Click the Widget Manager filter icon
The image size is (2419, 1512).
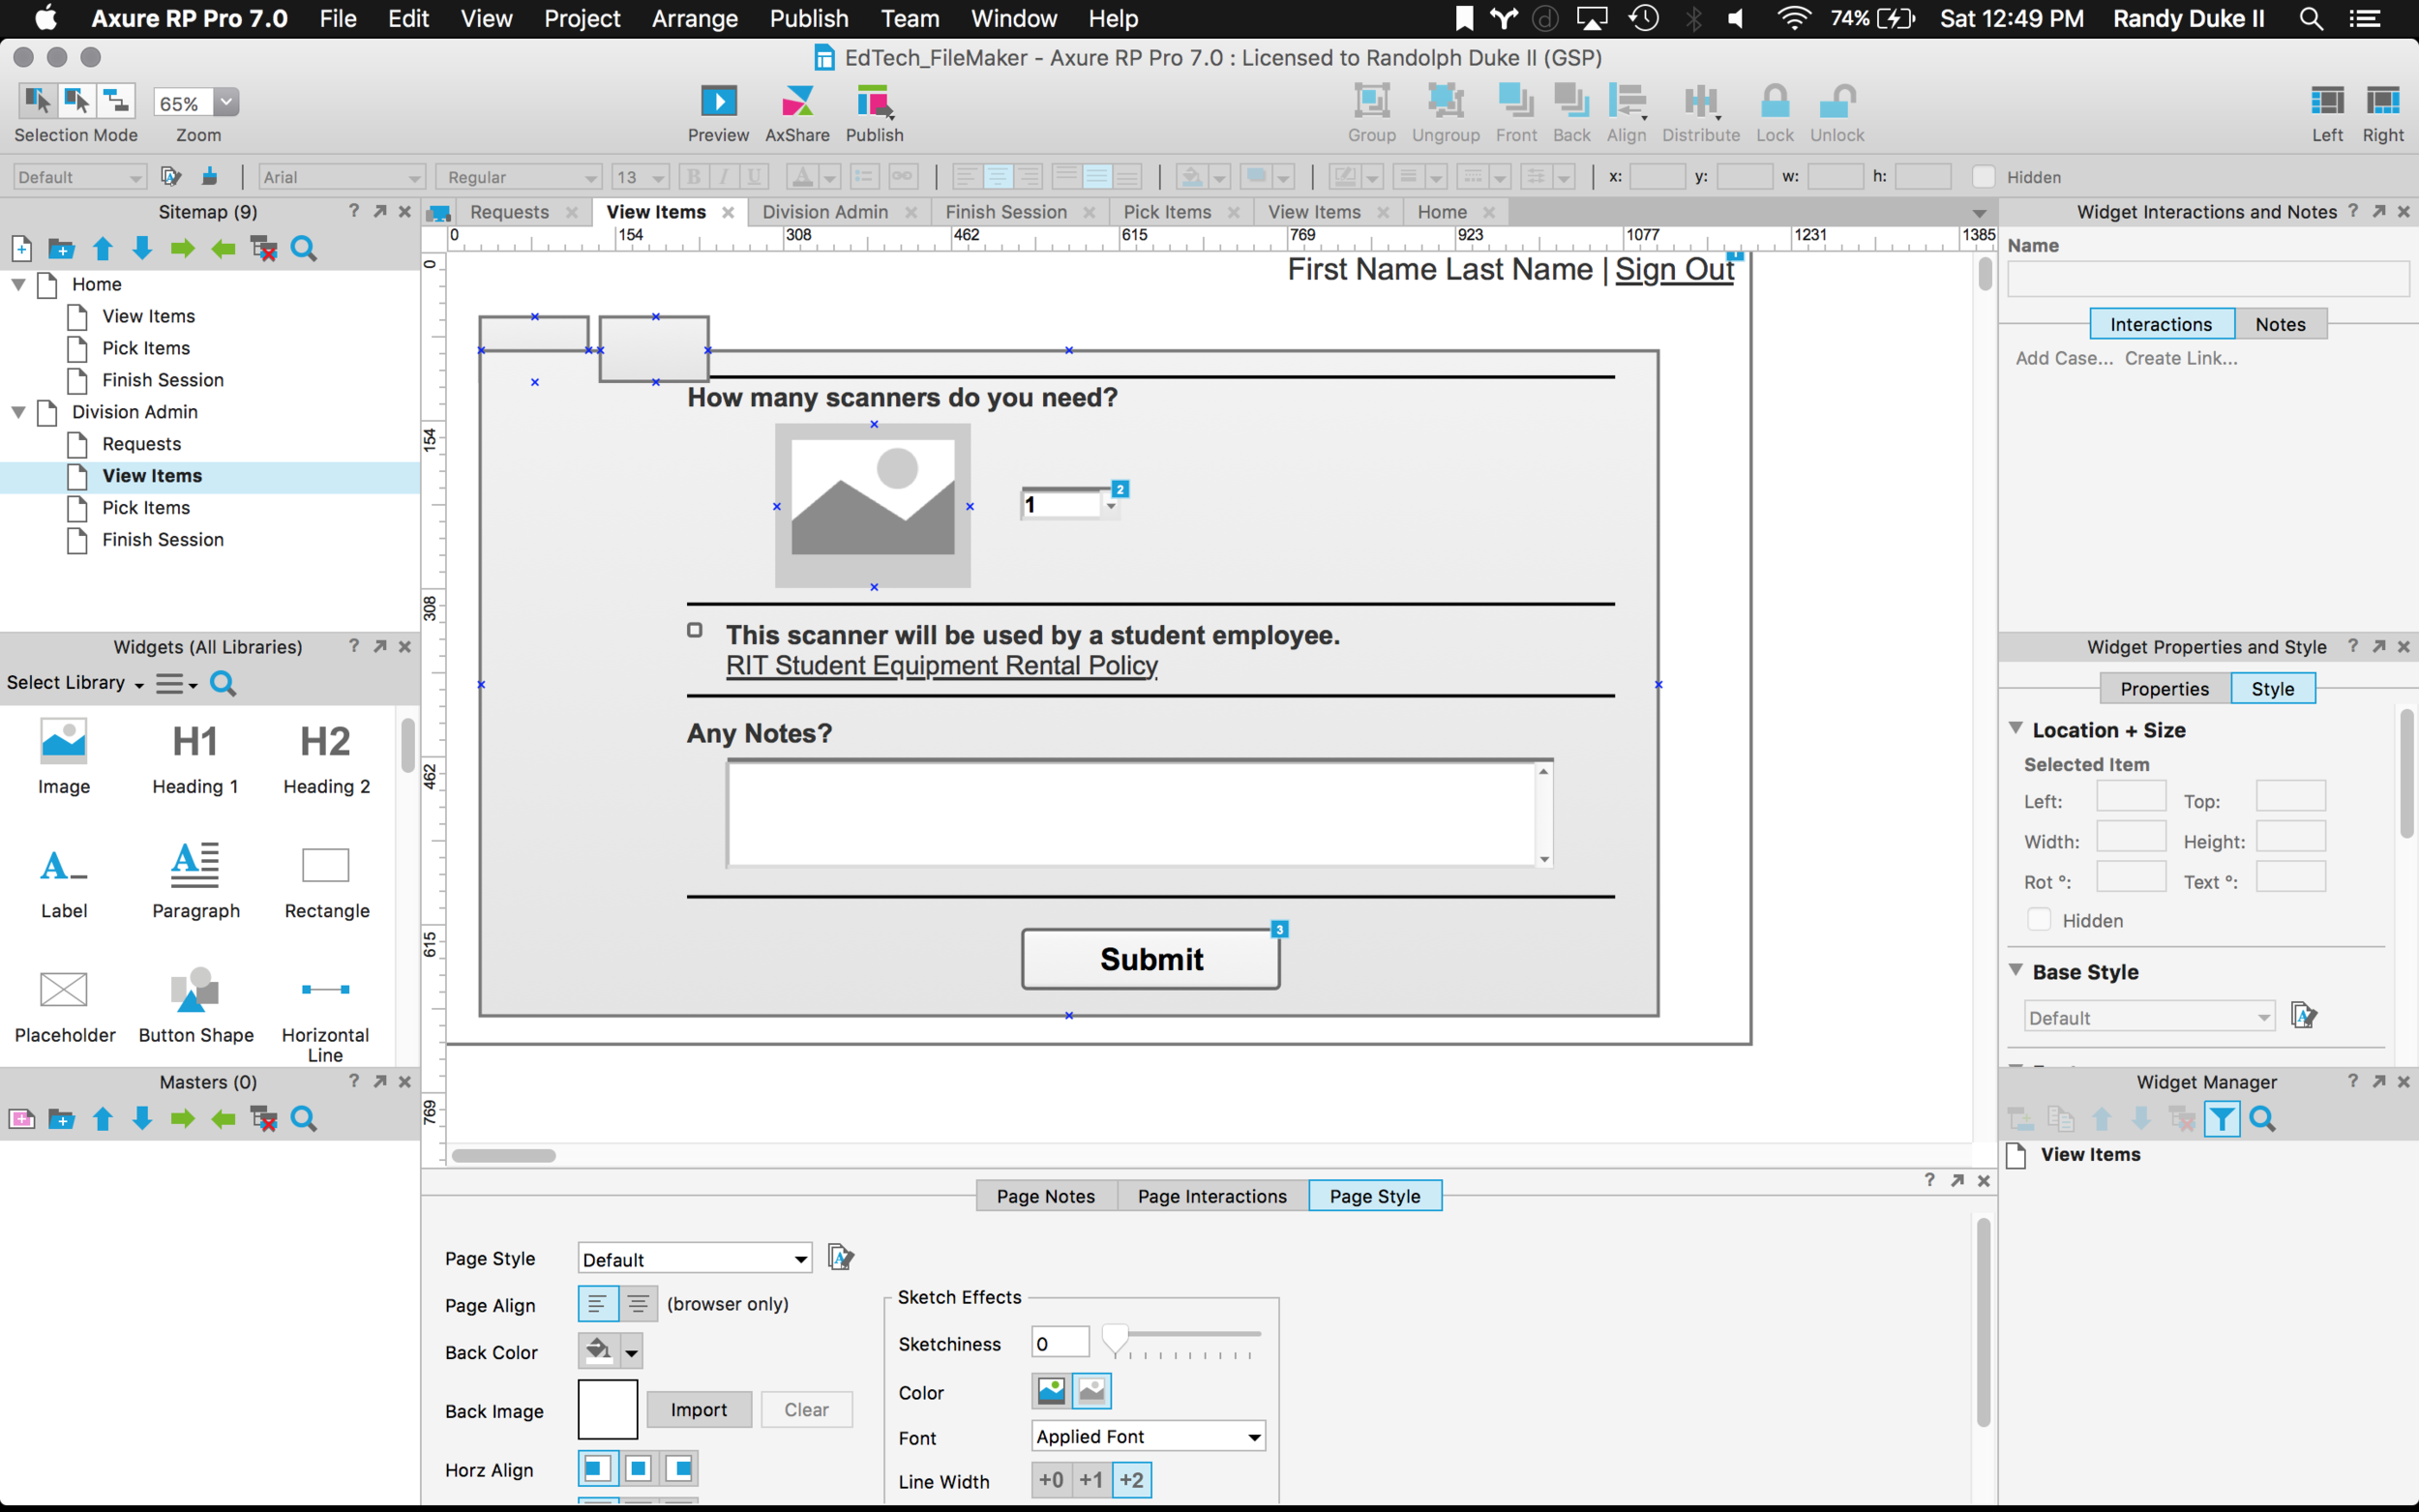click(2221, 1119)
